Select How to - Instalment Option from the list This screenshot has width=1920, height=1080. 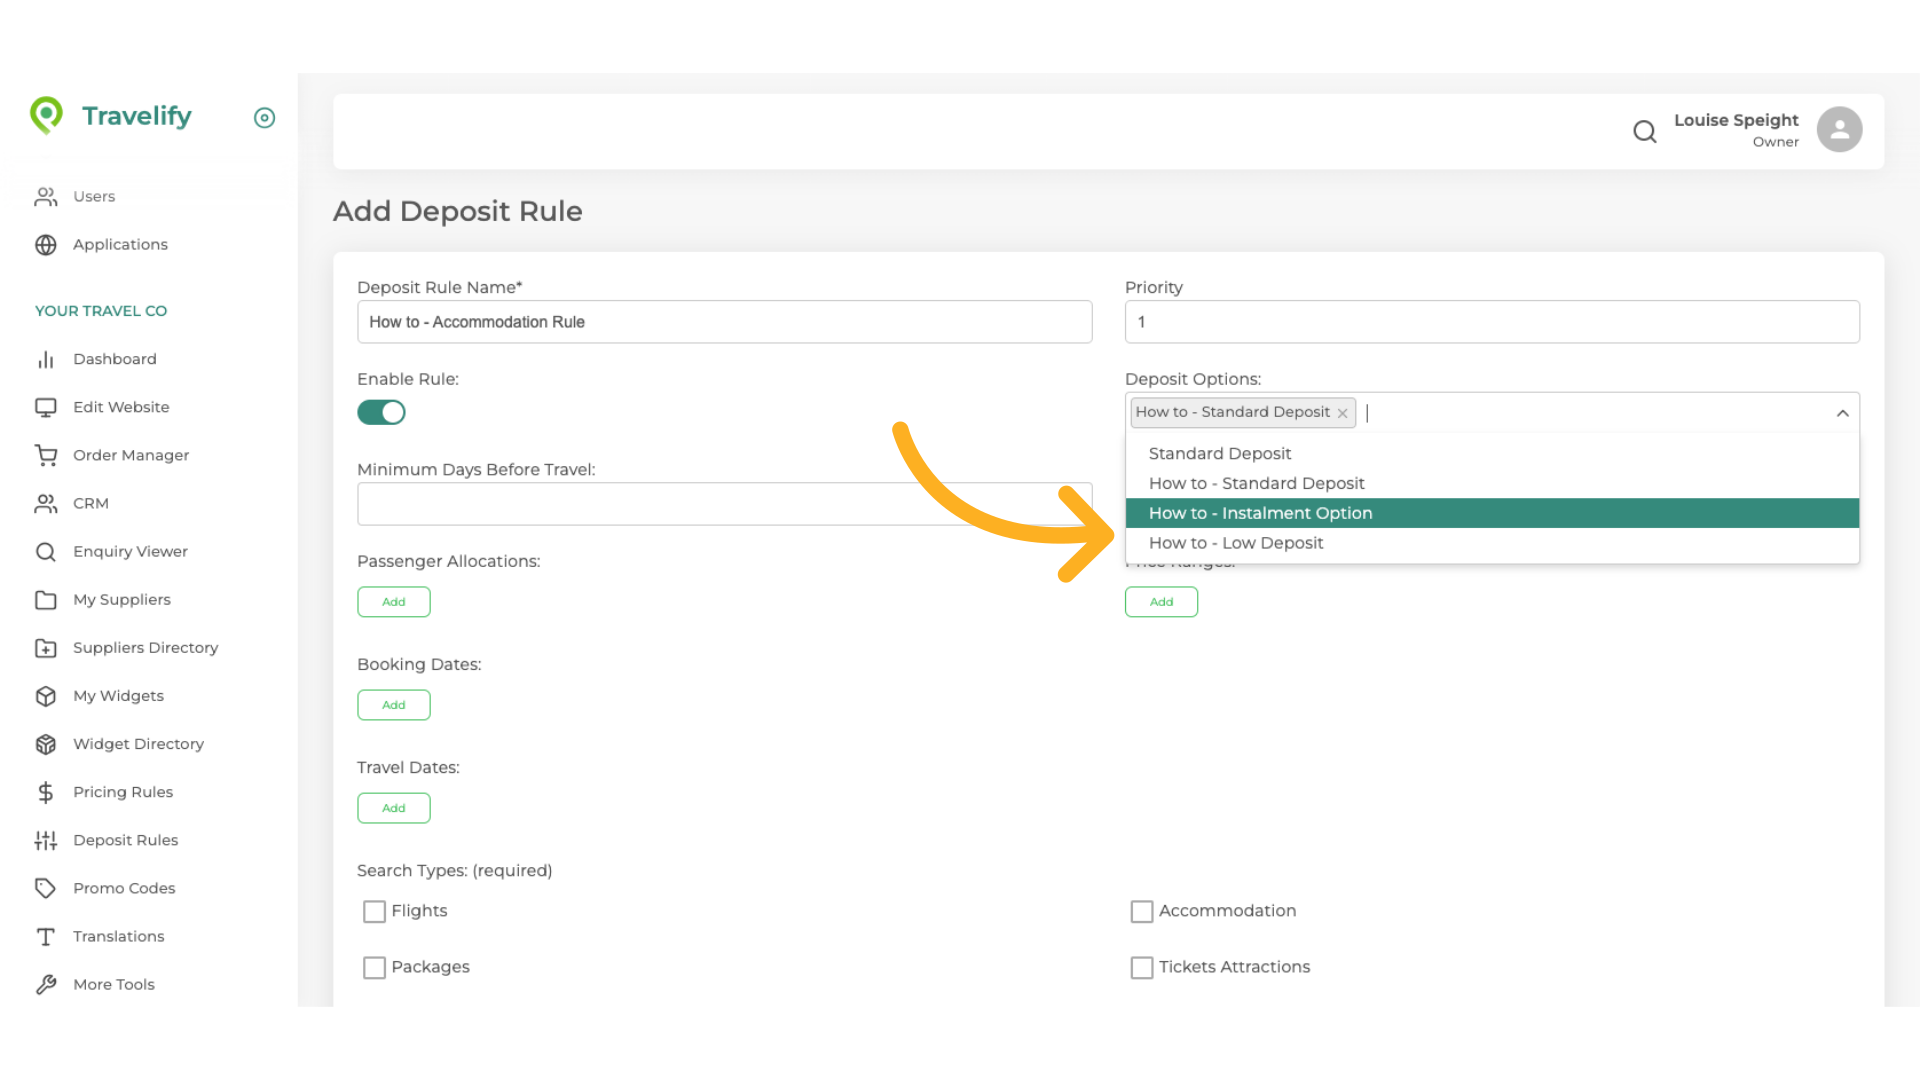tap(1260, 513)
